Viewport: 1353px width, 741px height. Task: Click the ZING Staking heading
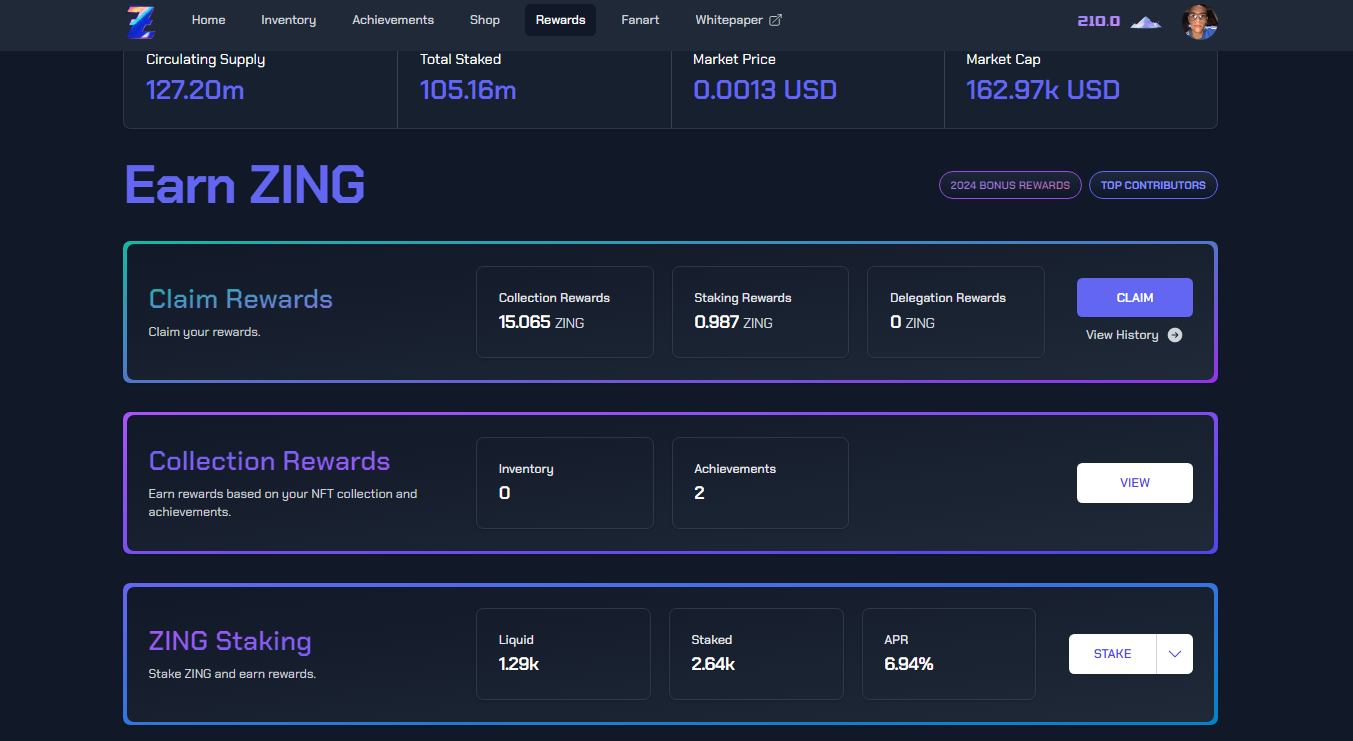click(230, 641)
